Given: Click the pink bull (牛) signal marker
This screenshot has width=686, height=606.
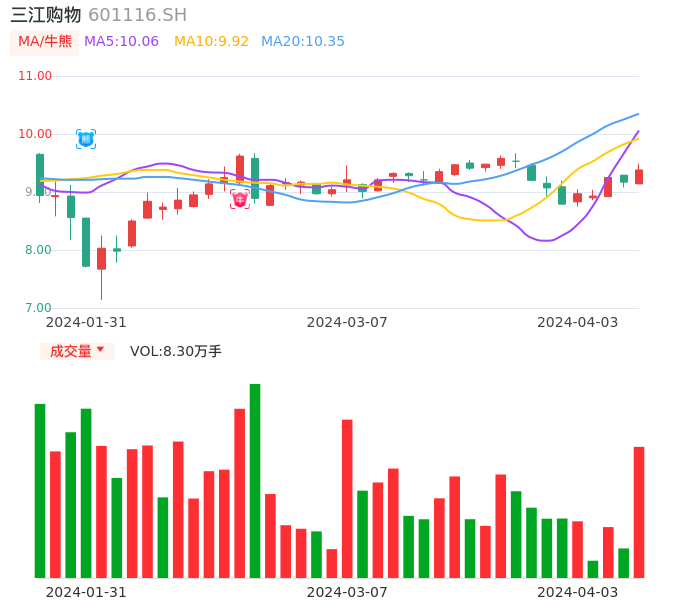Looking at the screenshot, I should pos(240,199).
